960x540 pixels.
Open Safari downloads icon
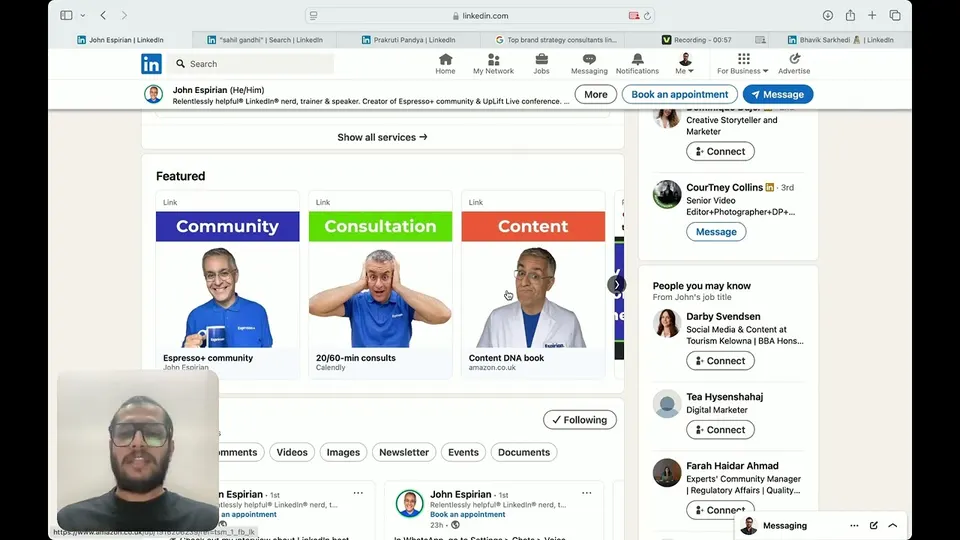(828, 15)
